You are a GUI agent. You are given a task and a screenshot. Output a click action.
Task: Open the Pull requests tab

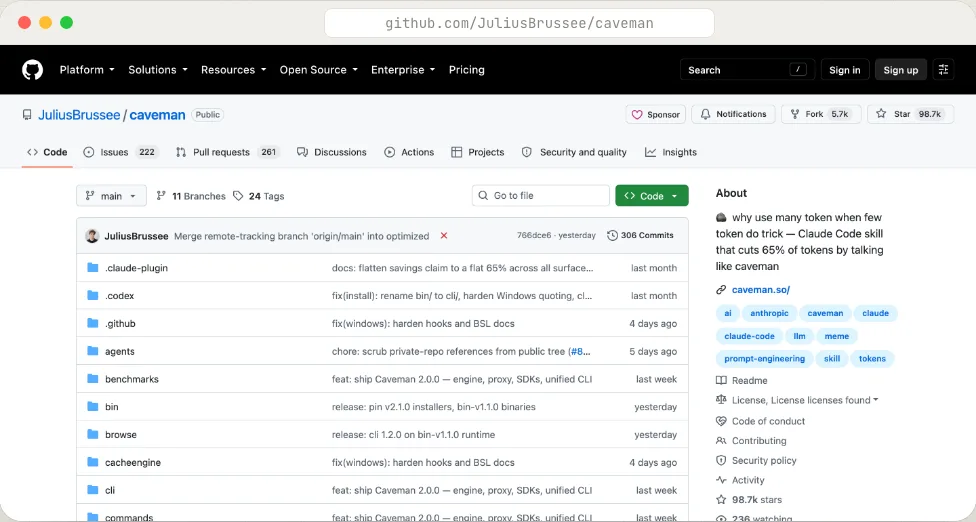tap(227, 152)
